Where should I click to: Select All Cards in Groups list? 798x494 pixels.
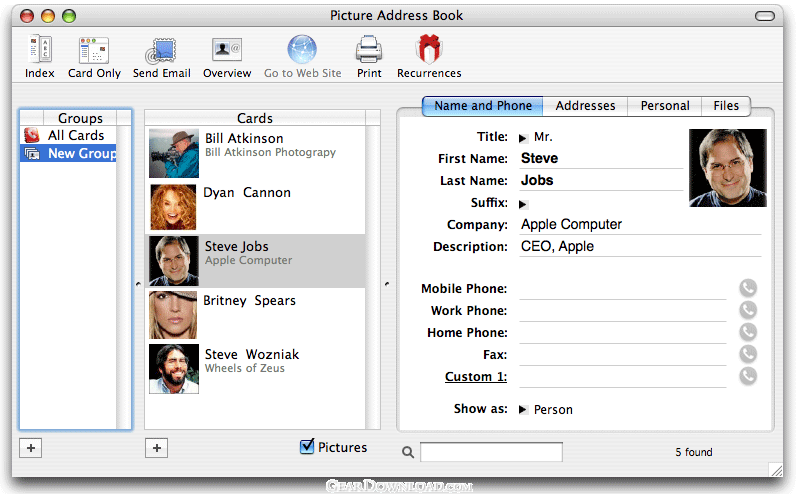click(x=69, y=135)
